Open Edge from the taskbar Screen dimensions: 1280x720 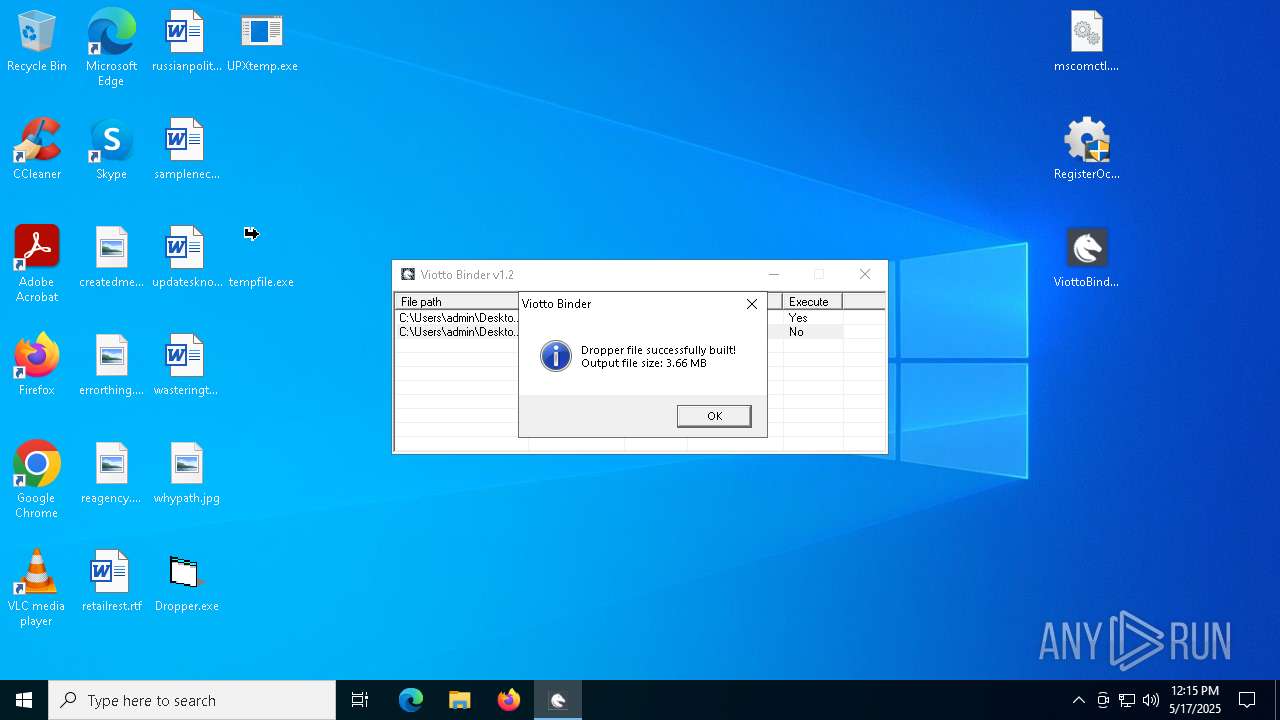[410, 700]
